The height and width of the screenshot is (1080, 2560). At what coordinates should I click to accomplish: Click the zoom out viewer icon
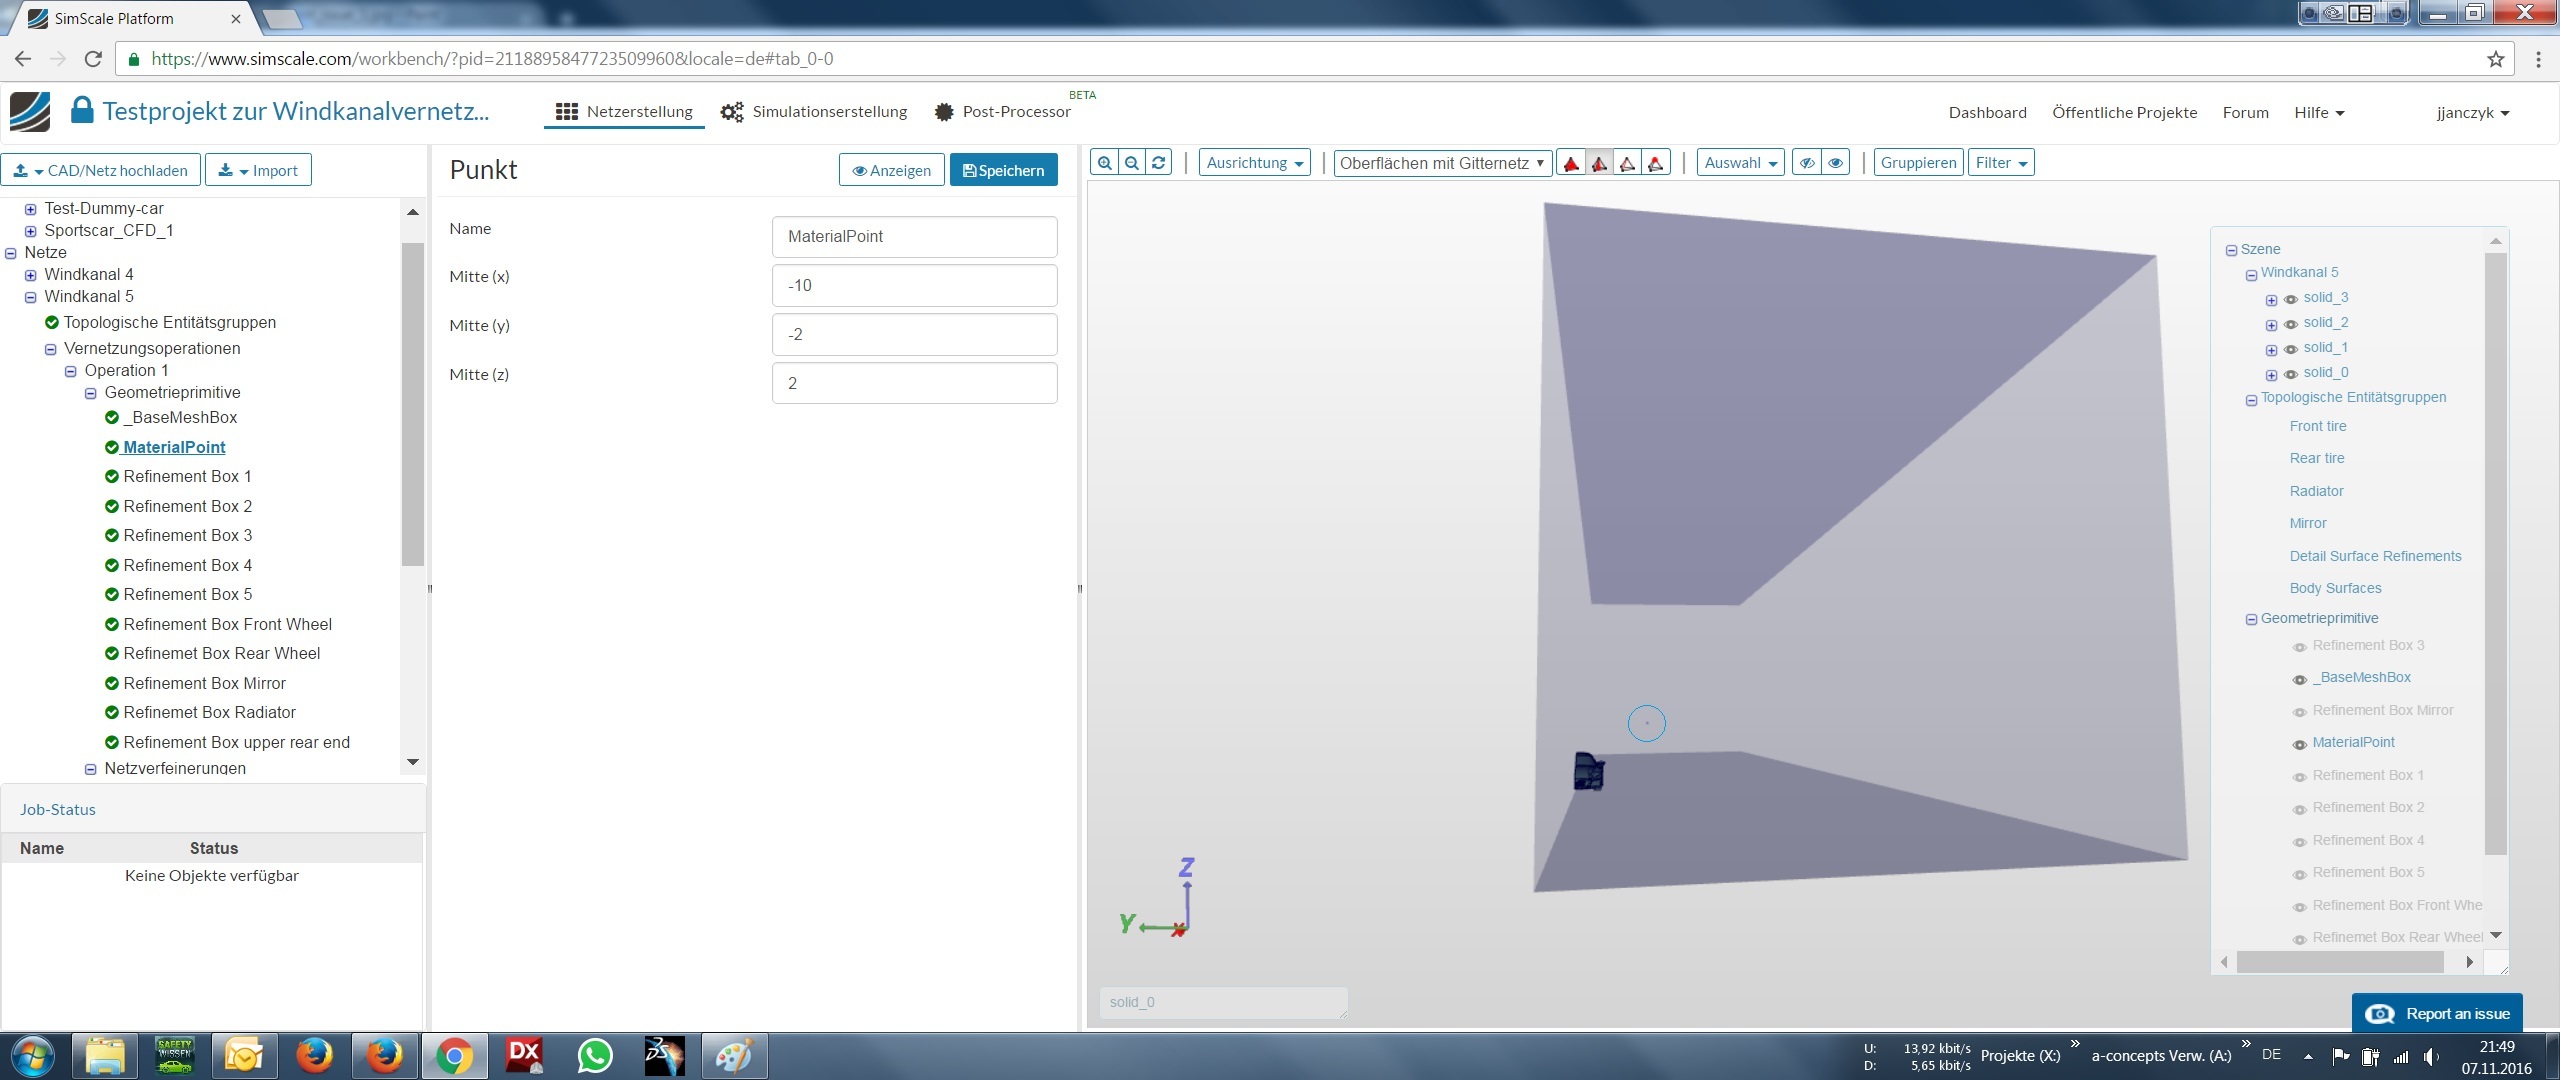tap(1131, 163)
